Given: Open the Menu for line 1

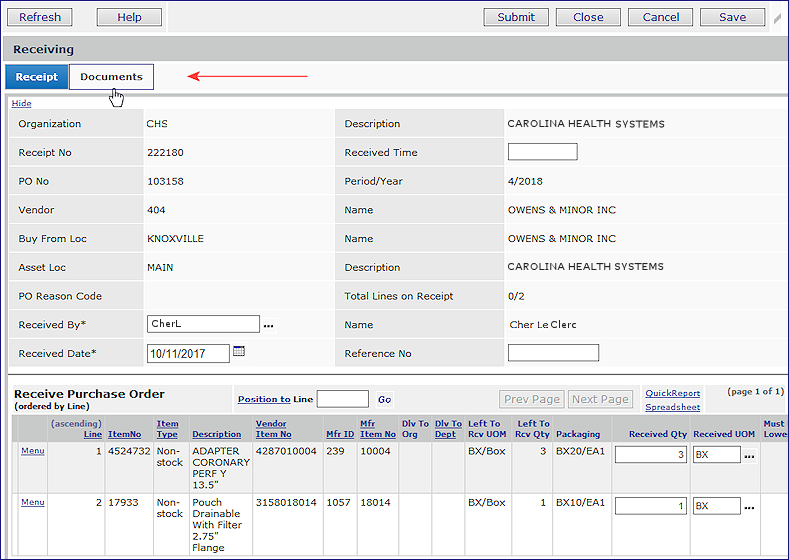Looking at the screenshot, I should pos(33,451).
